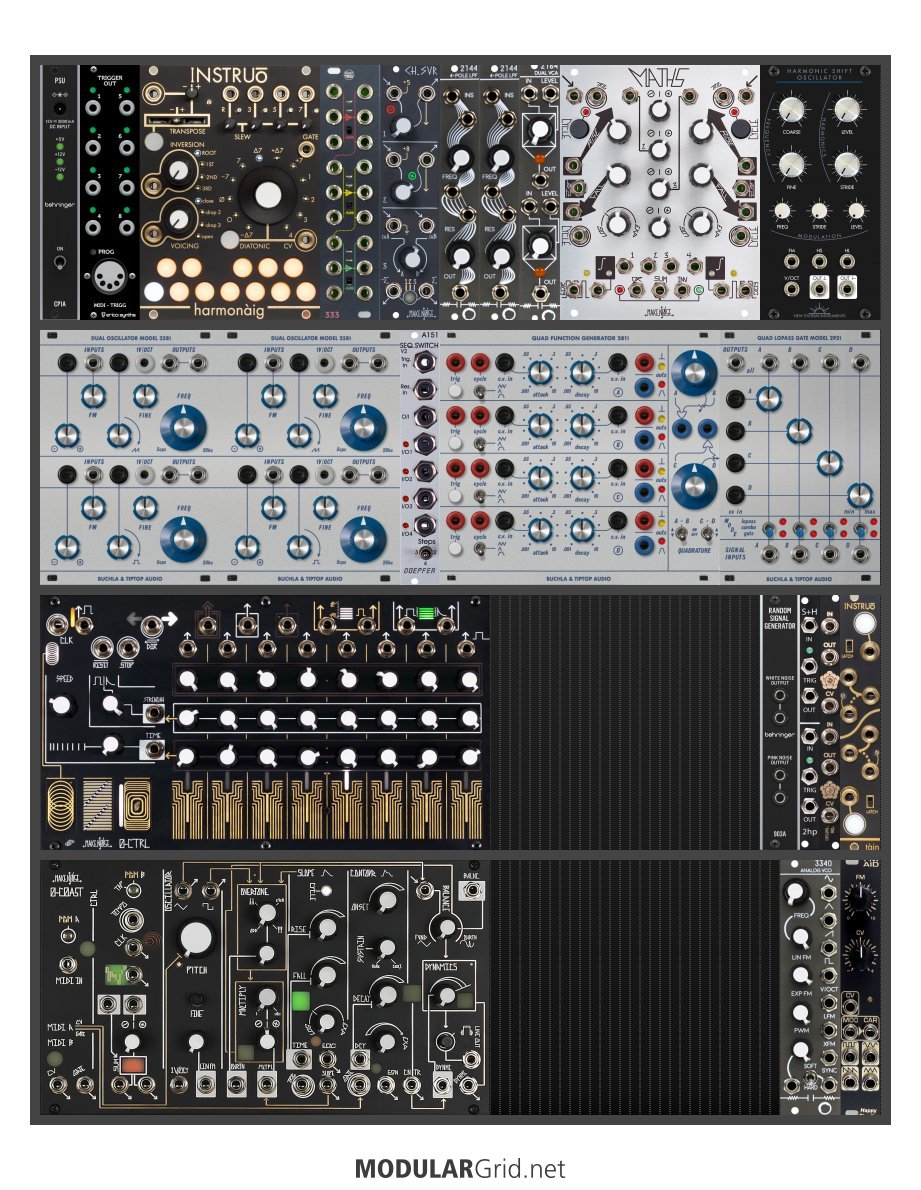Turn the Onset knob on 0-Coast

(x=386, y=902)
